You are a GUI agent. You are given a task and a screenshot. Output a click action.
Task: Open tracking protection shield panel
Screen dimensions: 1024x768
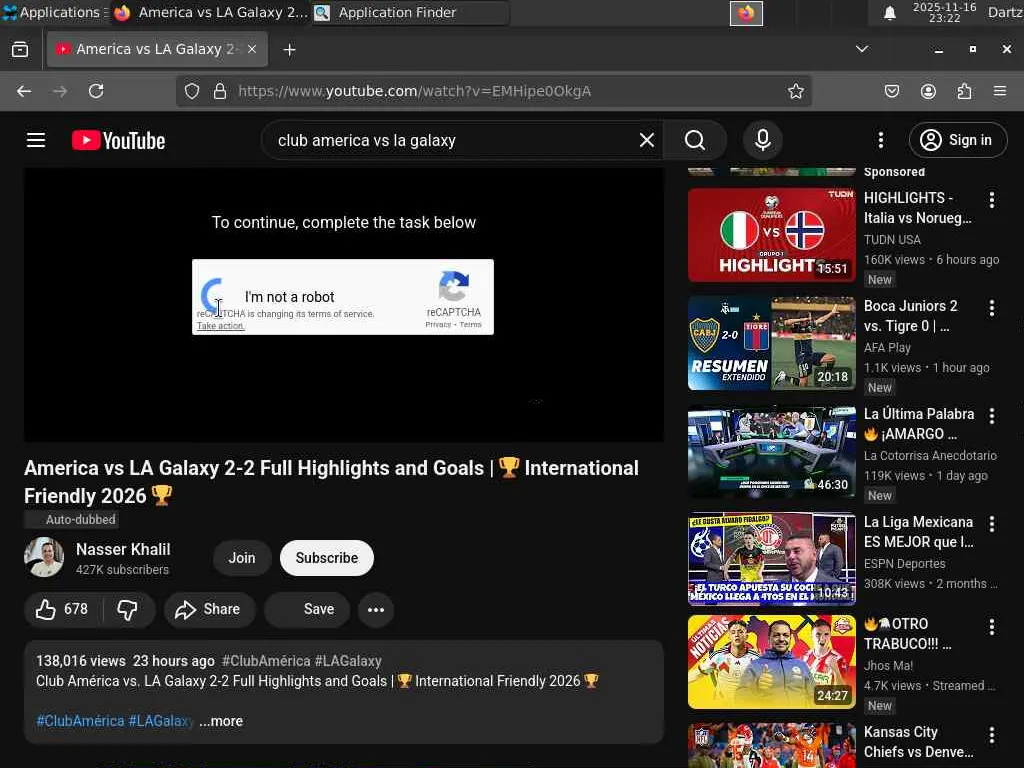click(x=191, y=91)
